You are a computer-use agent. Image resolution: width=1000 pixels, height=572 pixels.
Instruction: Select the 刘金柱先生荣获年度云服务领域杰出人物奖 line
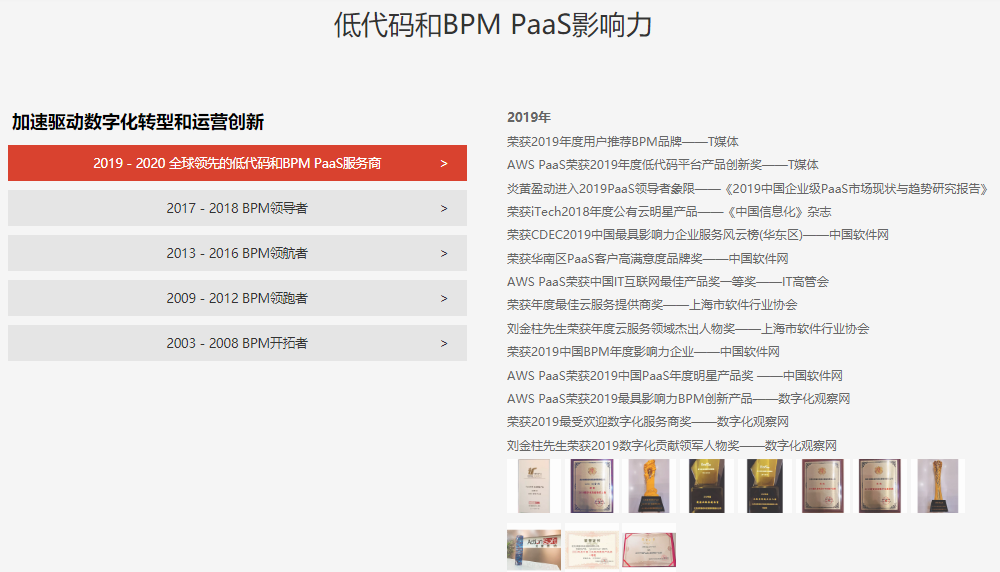tap(688, 328)
